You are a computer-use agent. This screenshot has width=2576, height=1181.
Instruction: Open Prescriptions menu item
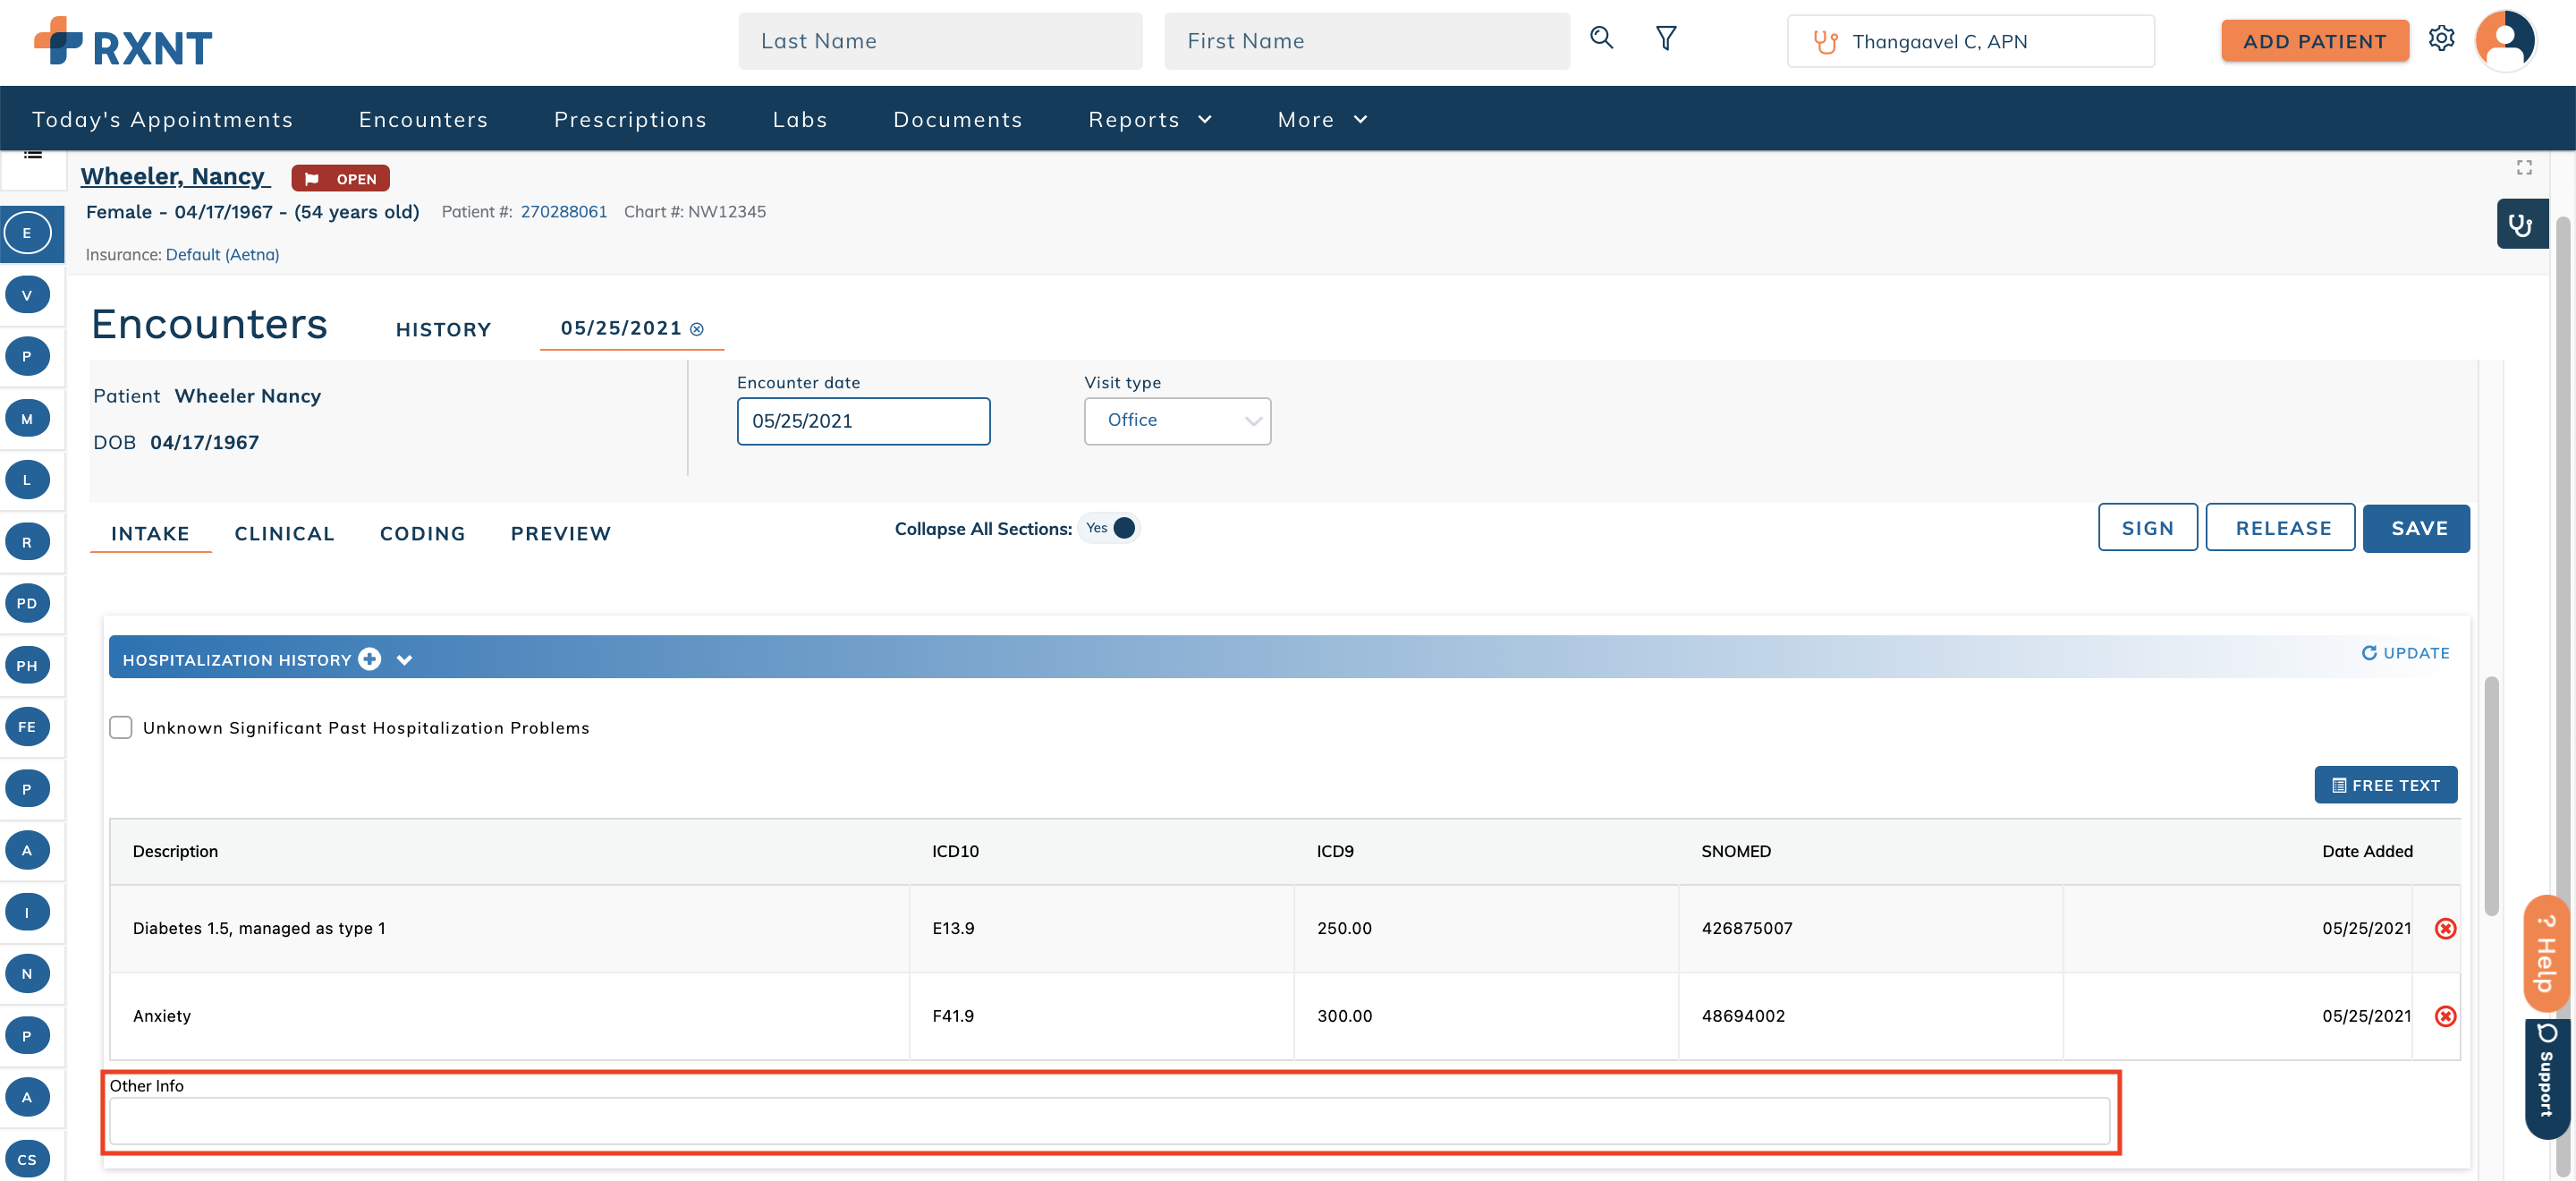click(630, 119)
